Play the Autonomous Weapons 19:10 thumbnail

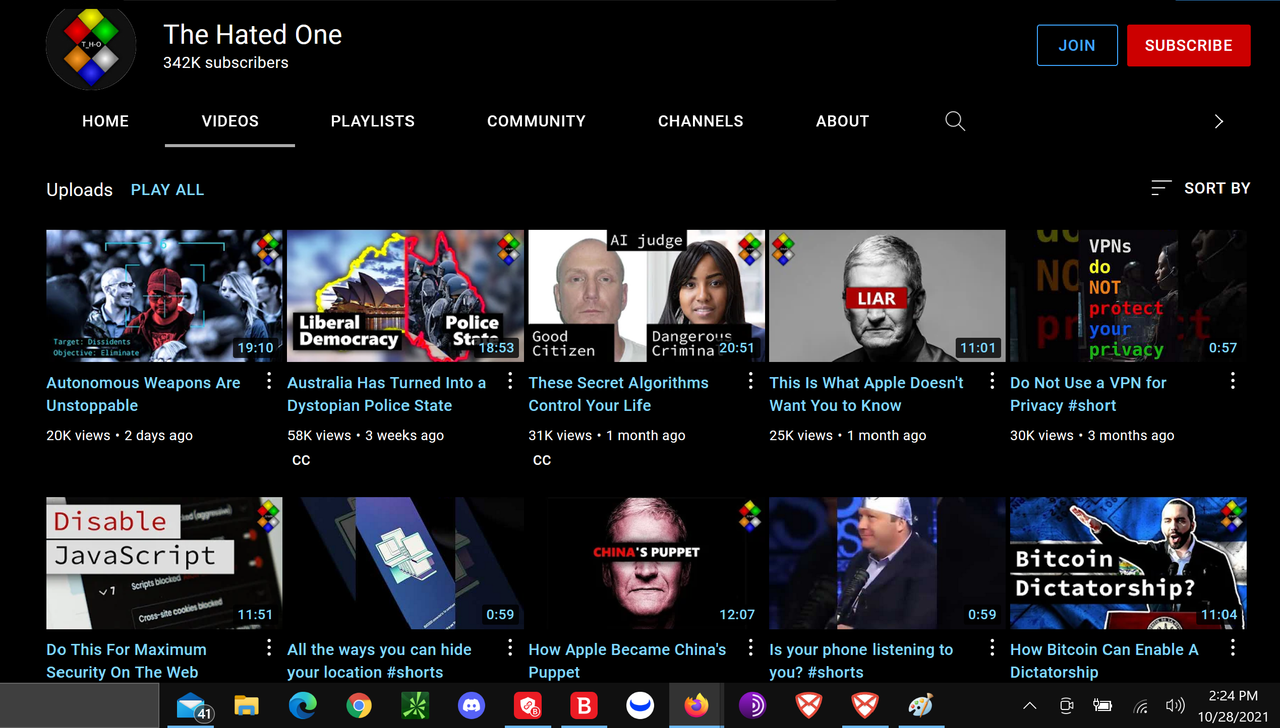pyautogui.click(x=164, y=296)
